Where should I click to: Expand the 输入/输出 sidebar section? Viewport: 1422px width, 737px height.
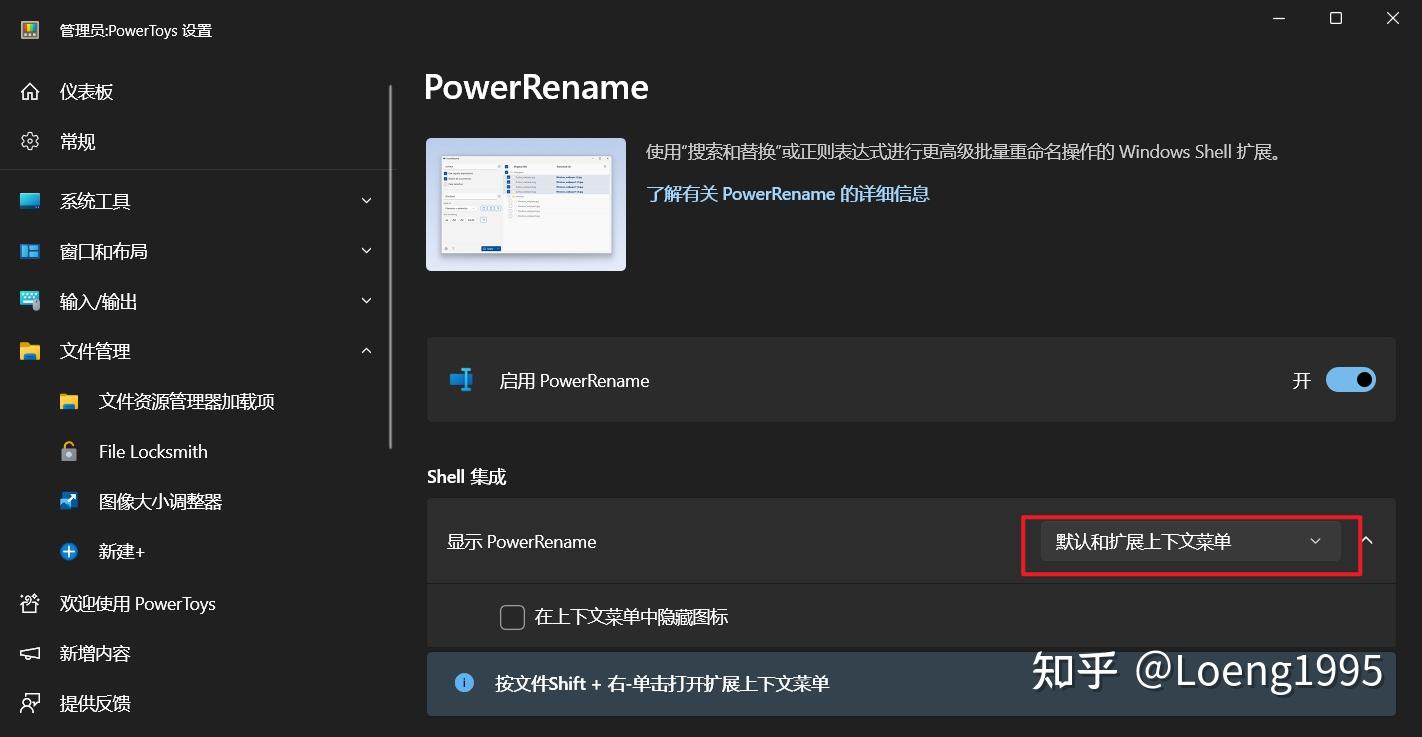click(x=366, y=301)
